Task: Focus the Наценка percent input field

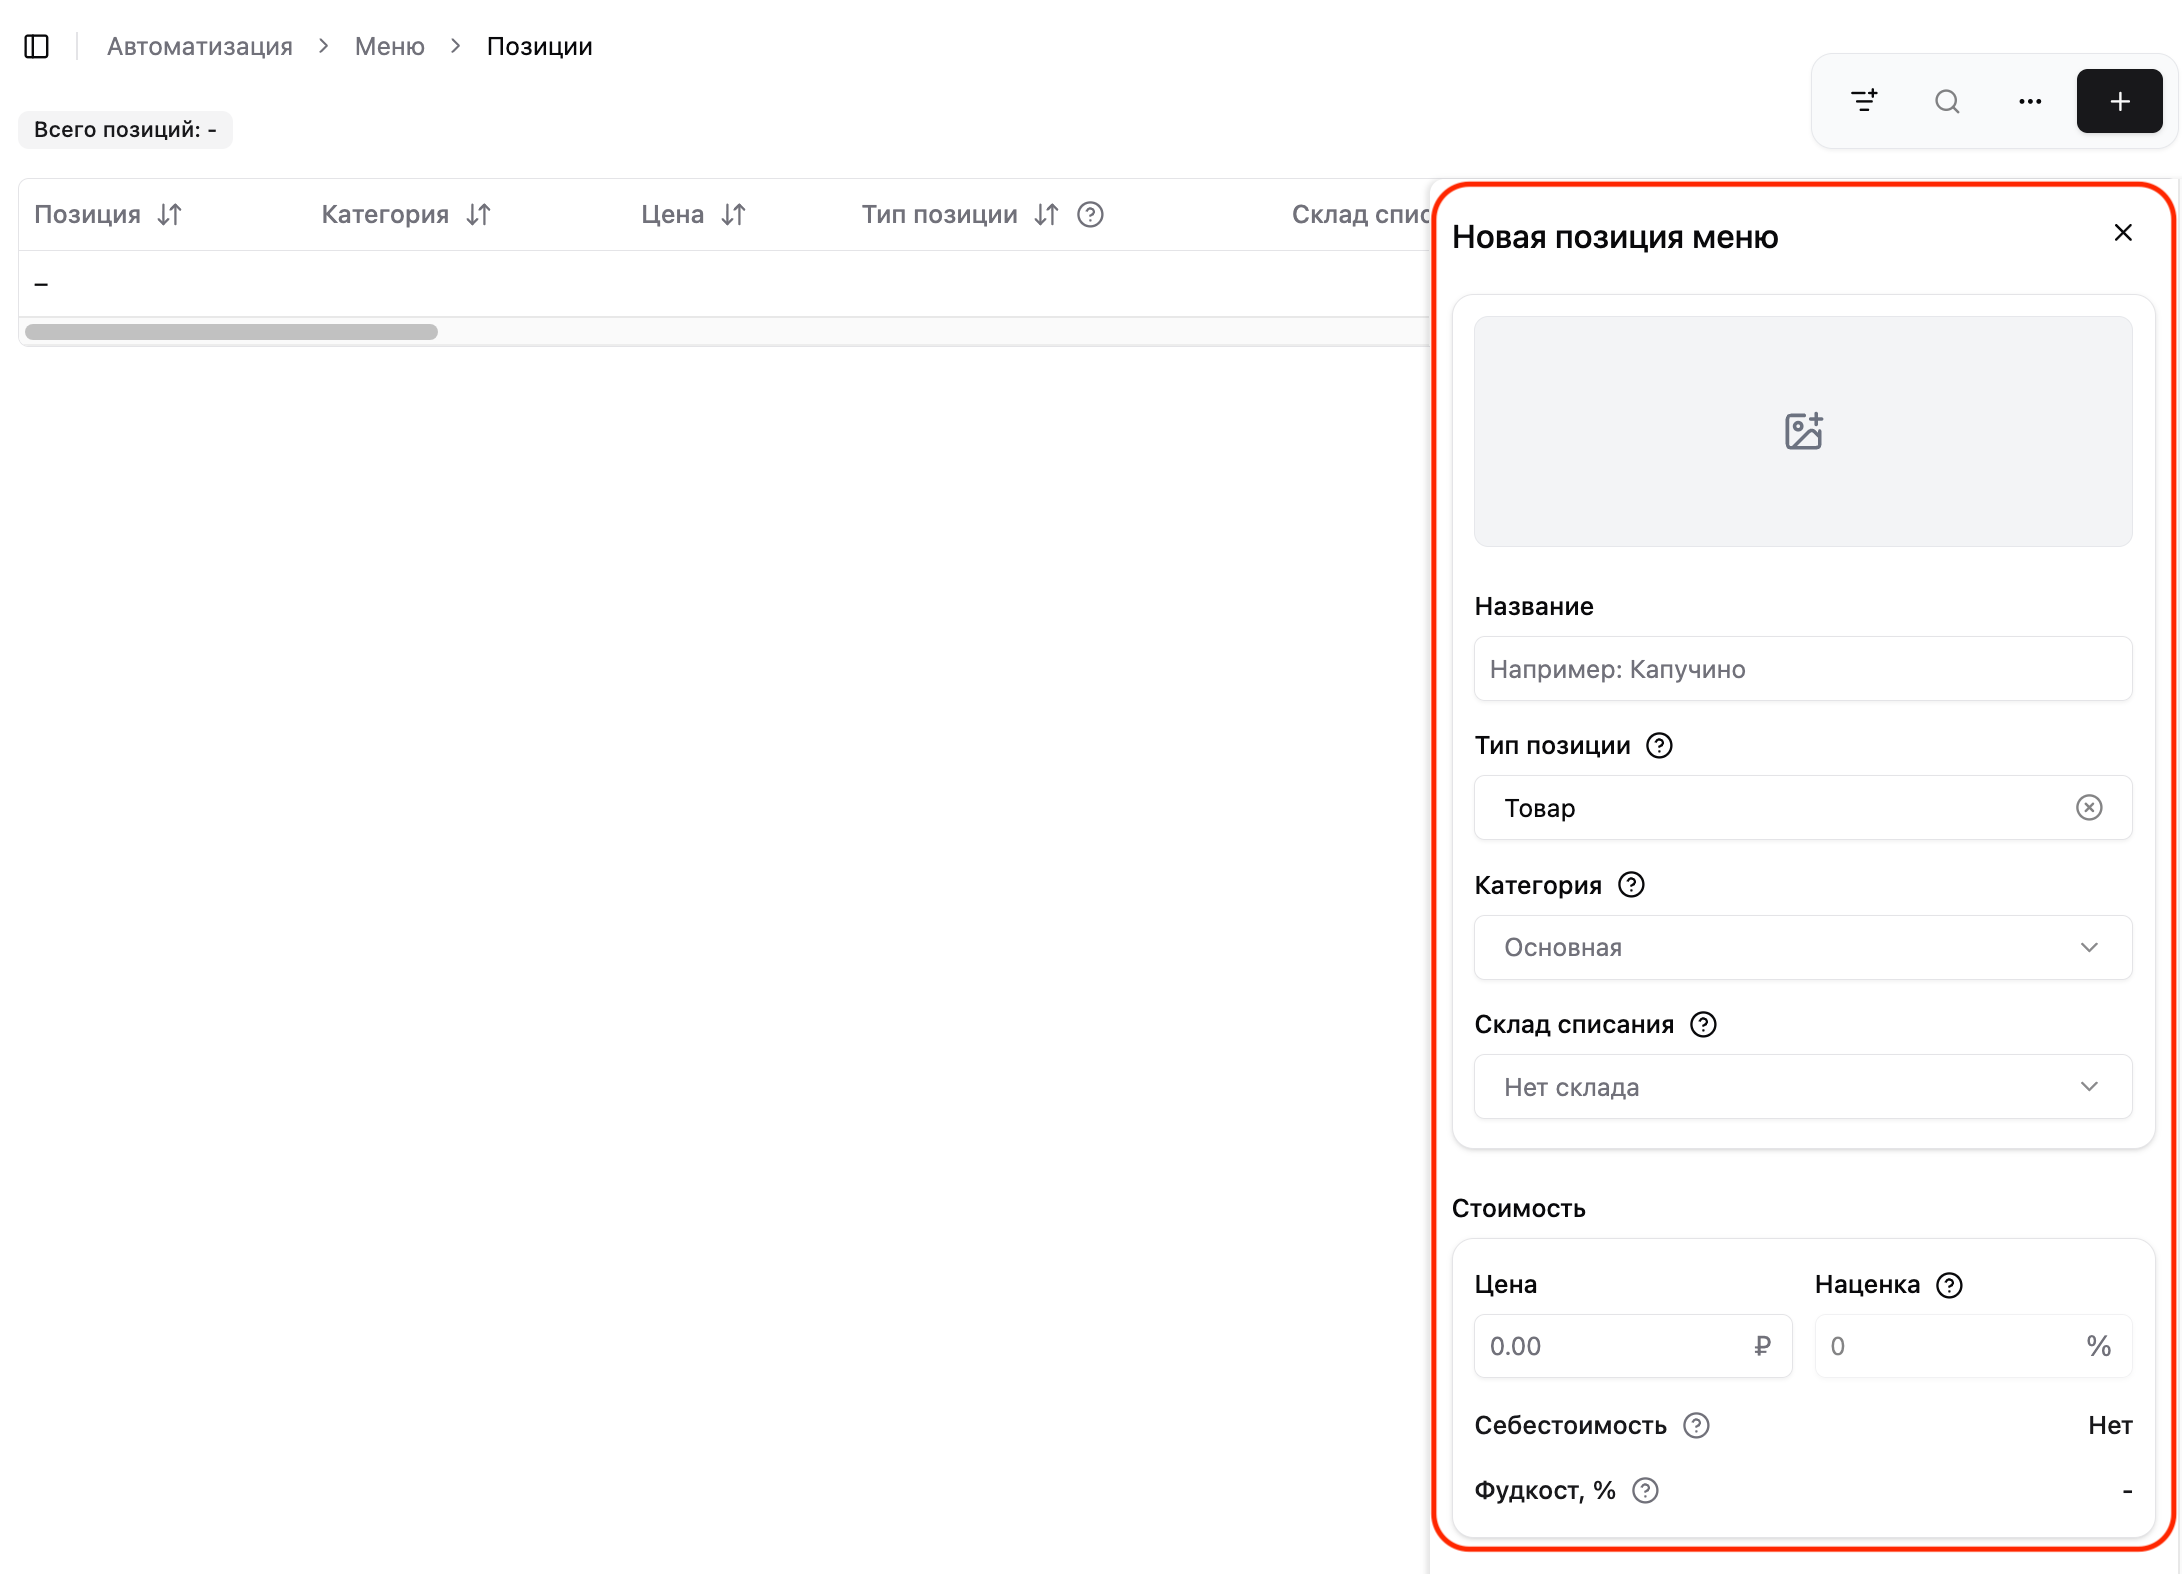Action: (1973, 1346)
